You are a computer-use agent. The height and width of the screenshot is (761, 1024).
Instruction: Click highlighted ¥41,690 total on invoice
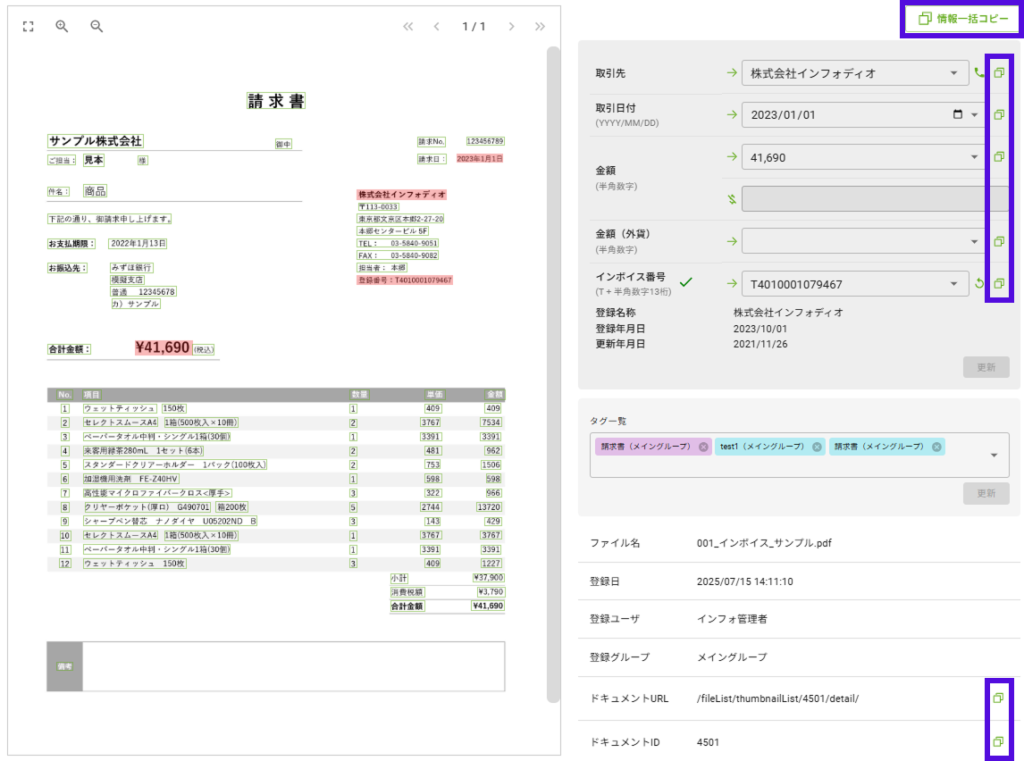pyautogui.click(x=163, y=348)
